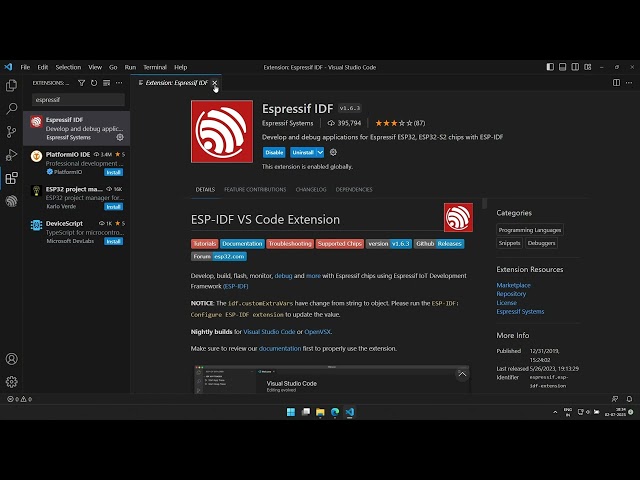
Task: Select the Details tab
Action: point(205,189)
